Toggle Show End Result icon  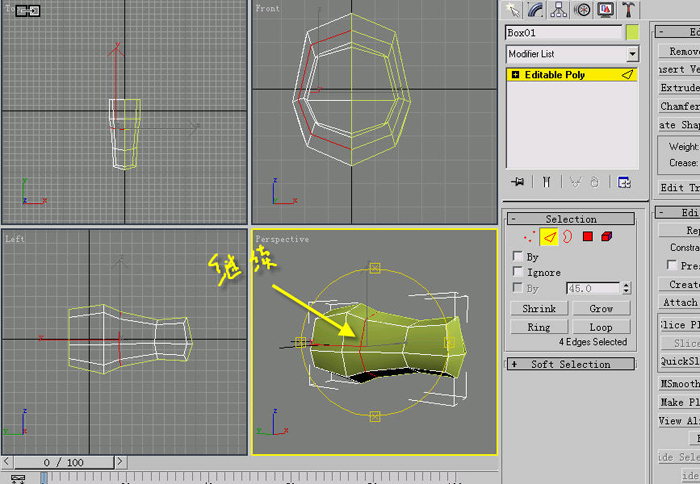coord(546,182)
